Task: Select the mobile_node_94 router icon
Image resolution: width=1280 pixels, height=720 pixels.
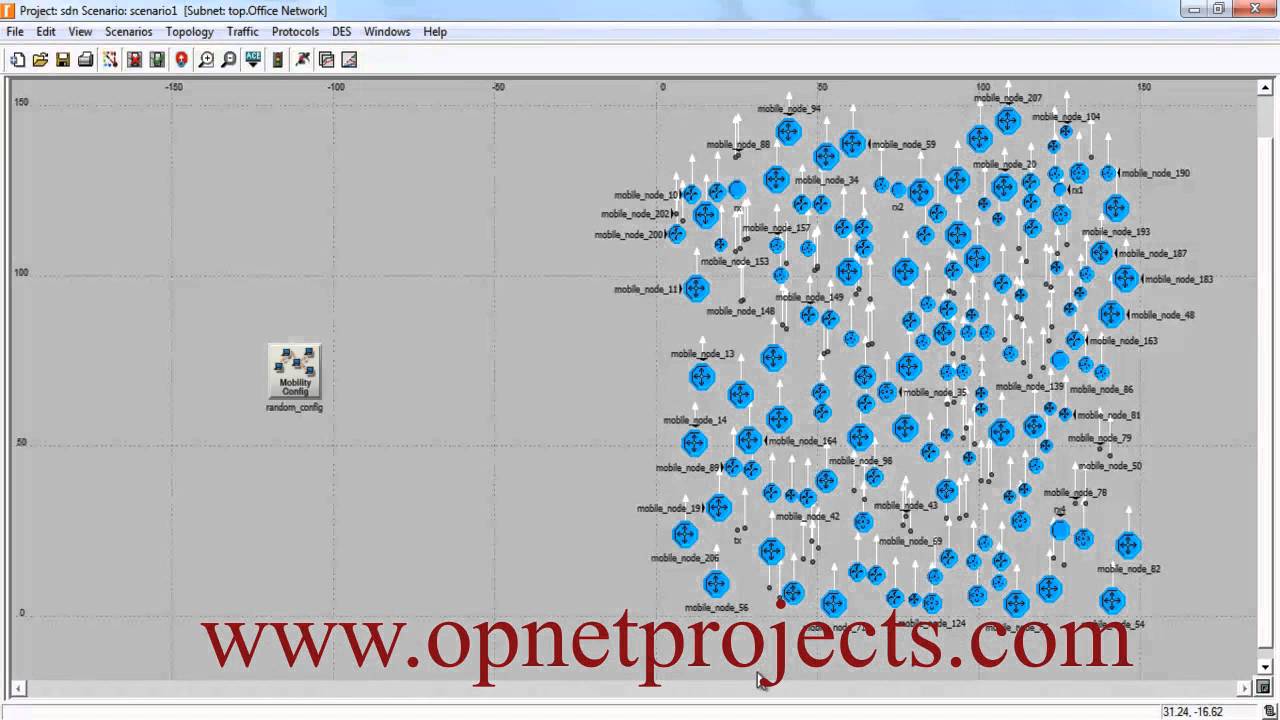Action: click(789, 131)
